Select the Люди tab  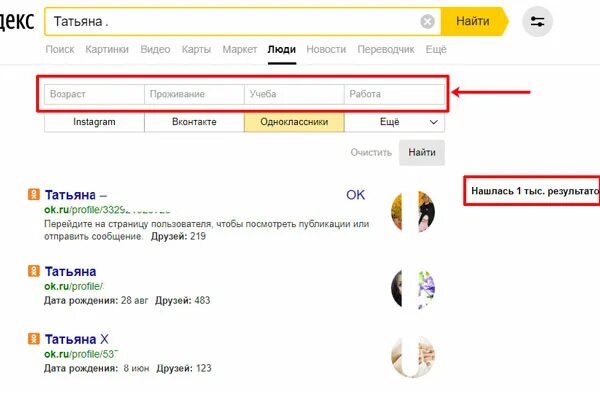point(282,49)
